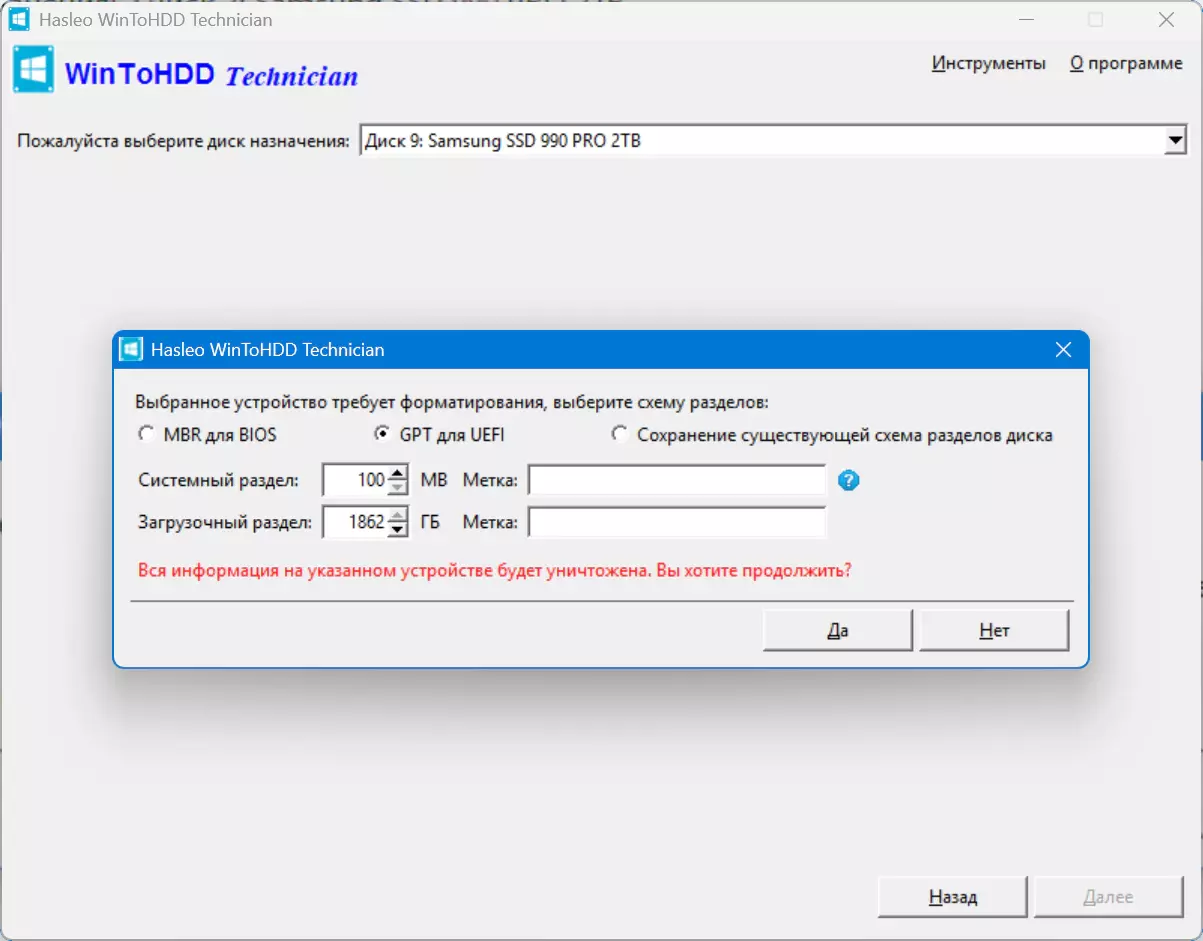
Task: Click the blue help question mark icon
Action: [x=849, y=481]
